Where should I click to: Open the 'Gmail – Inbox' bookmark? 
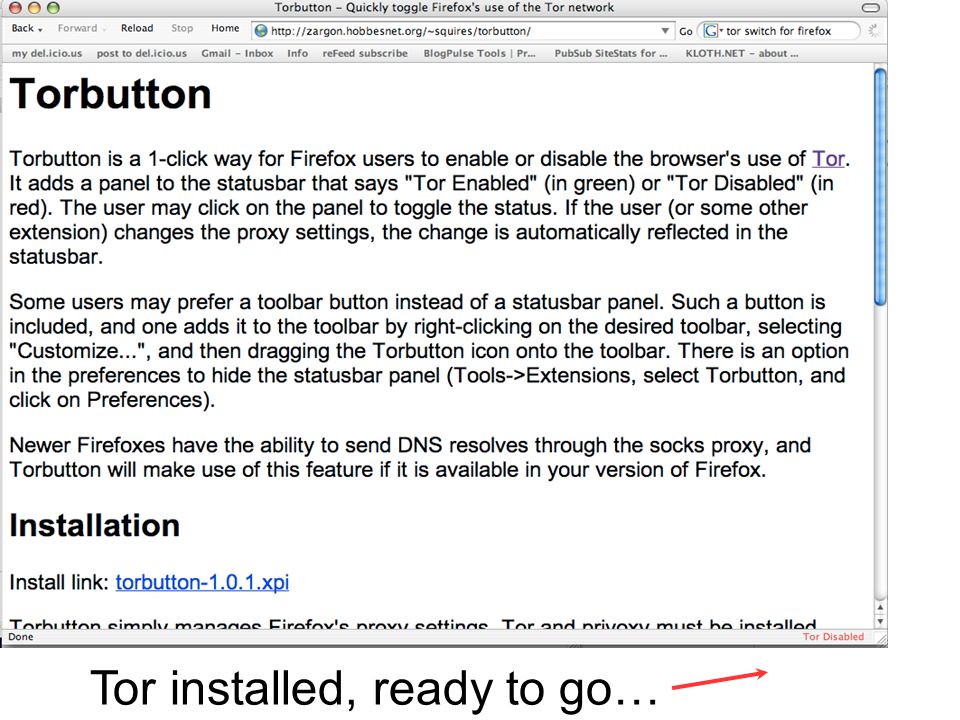[x=237, y=53]
